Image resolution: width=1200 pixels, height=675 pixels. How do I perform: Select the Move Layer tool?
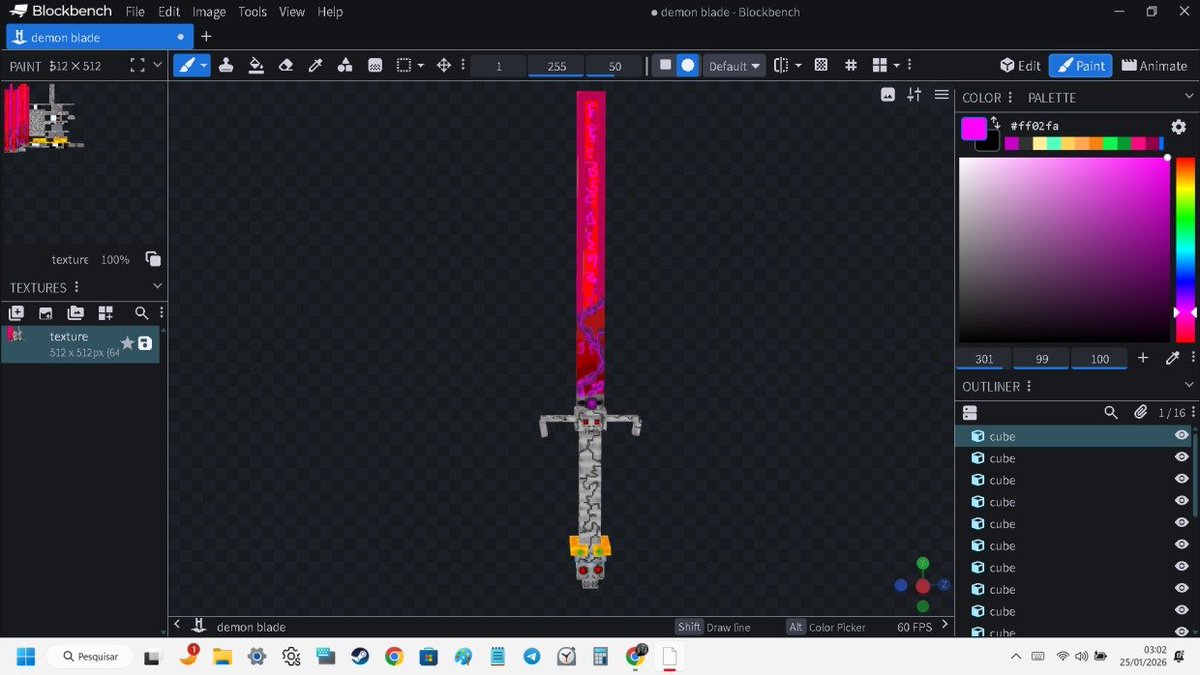coord(444,65)
